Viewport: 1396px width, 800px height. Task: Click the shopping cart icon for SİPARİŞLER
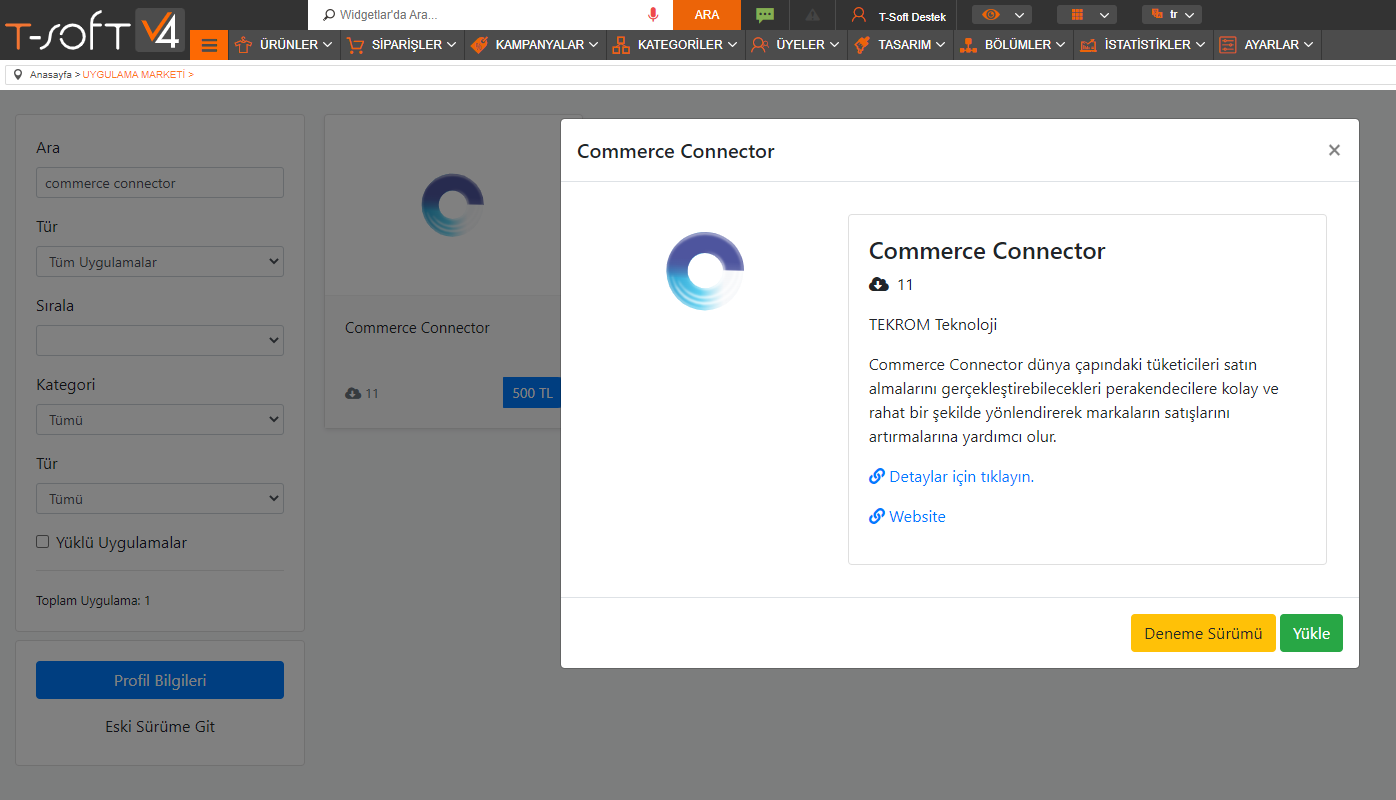[x=355, y=45]
